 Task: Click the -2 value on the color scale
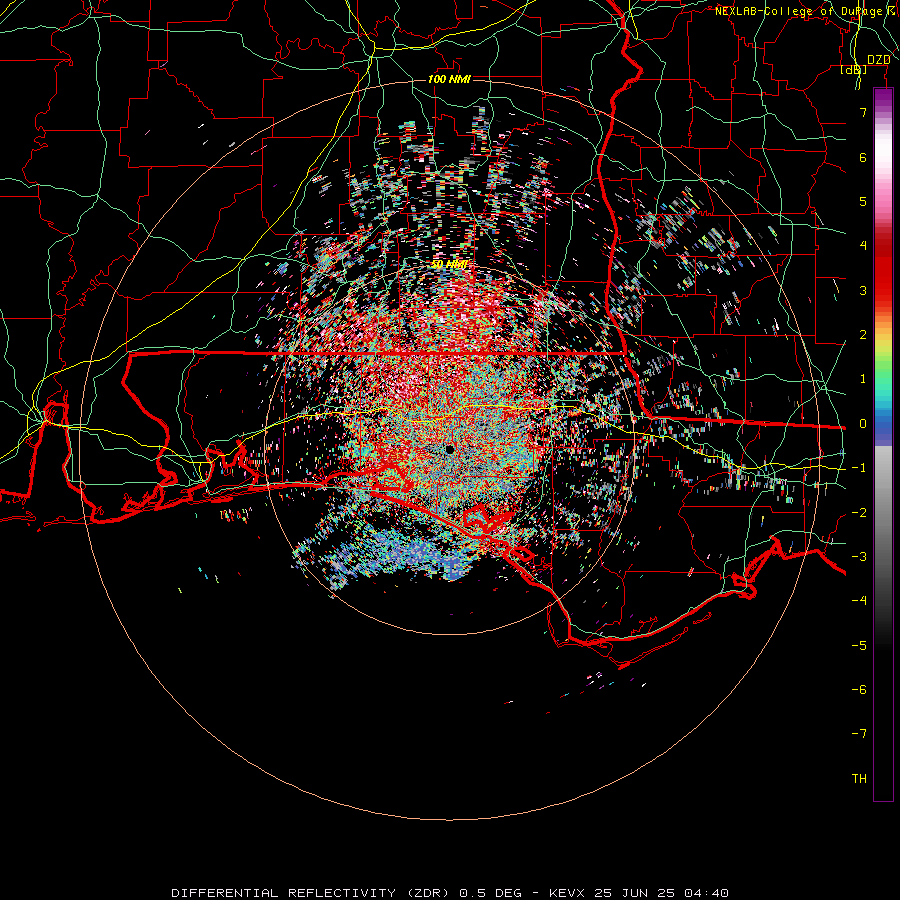[859, 513]
